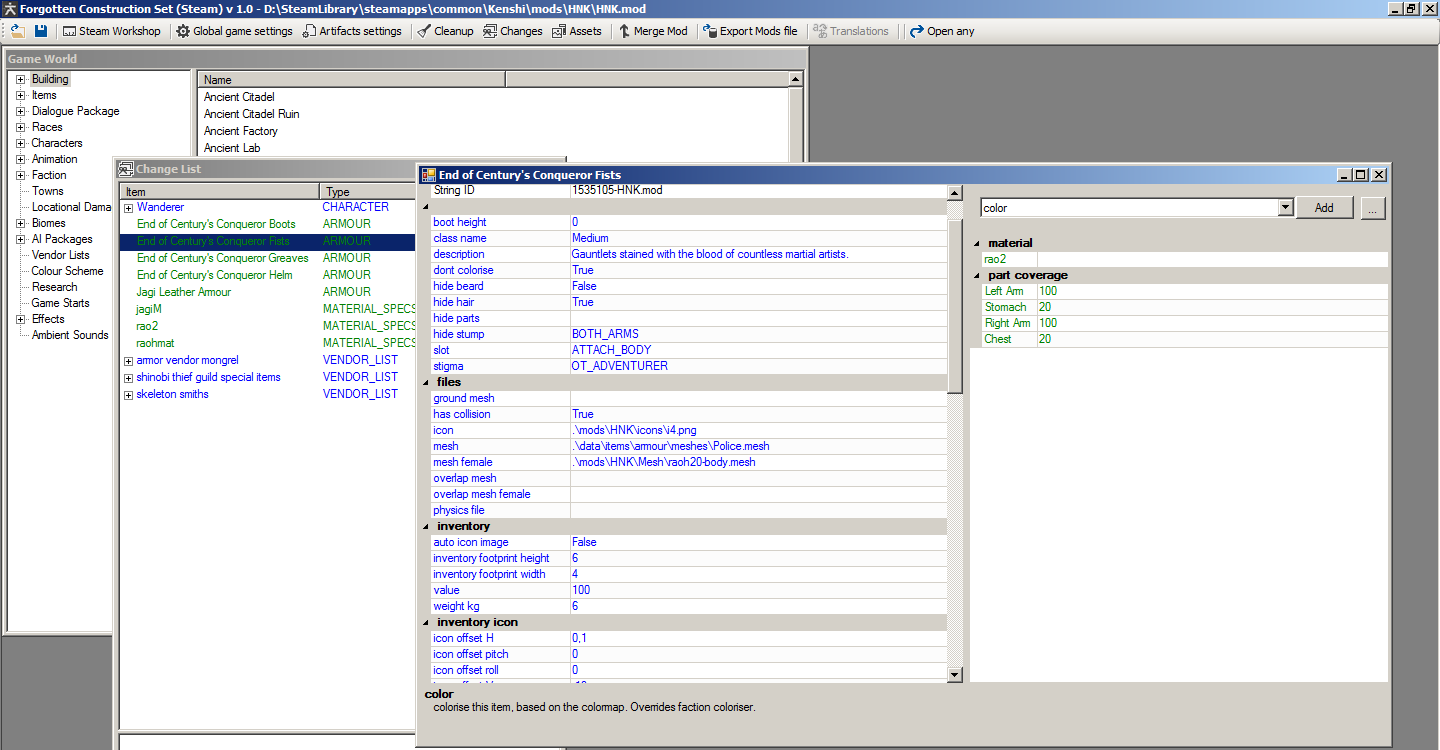
Task: Expand armor vendor mongrel entry
Action: point(128,360)
